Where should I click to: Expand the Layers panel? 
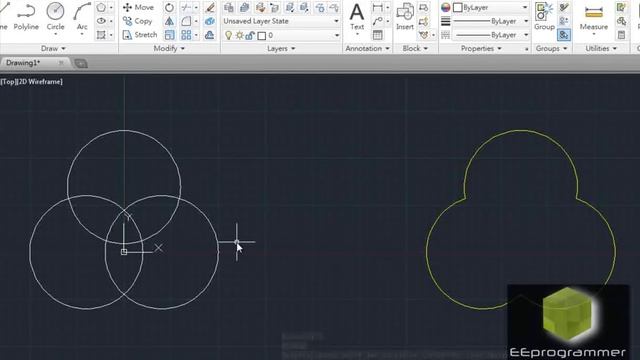pos(281,48)
